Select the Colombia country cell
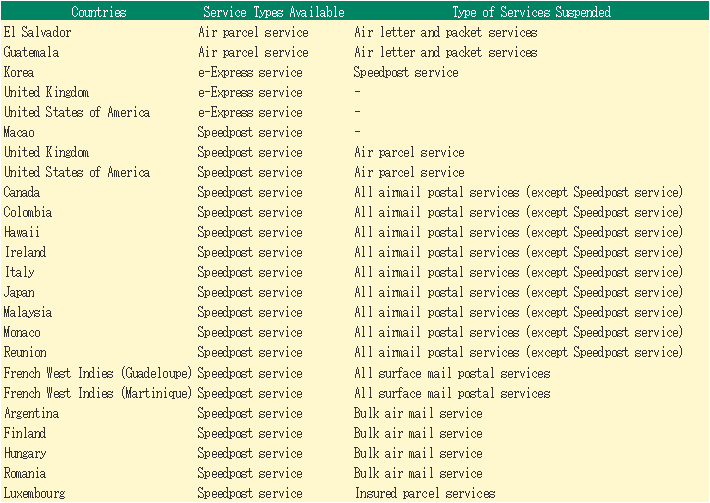710x503 pixels. coord(28,212)
